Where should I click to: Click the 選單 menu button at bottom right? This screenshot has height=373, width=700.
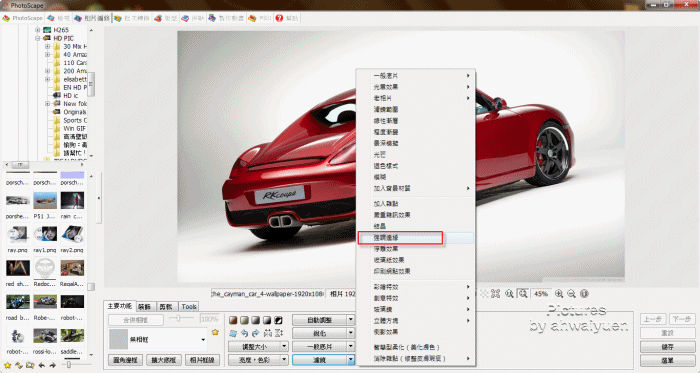coord(667,360)
